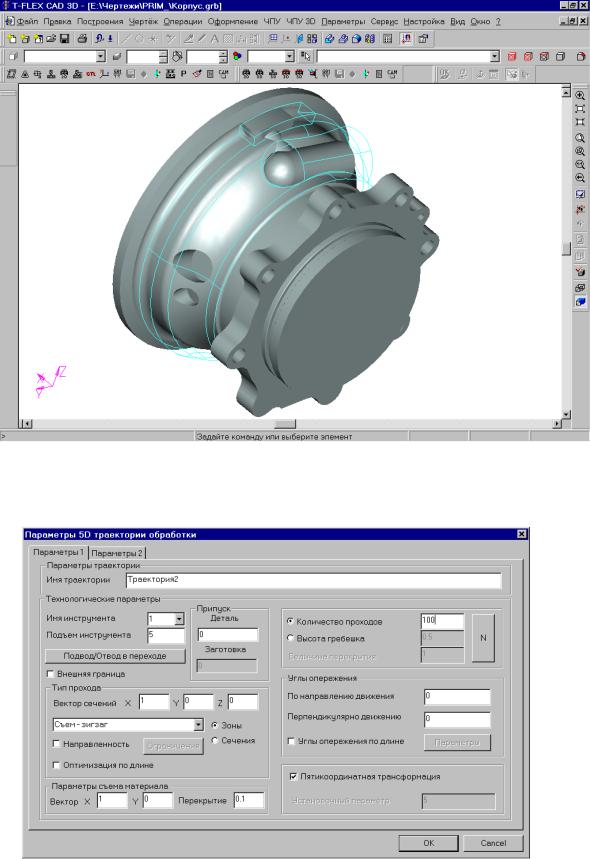Open the wide rightmost toolbar combo box

pos(495,56)
